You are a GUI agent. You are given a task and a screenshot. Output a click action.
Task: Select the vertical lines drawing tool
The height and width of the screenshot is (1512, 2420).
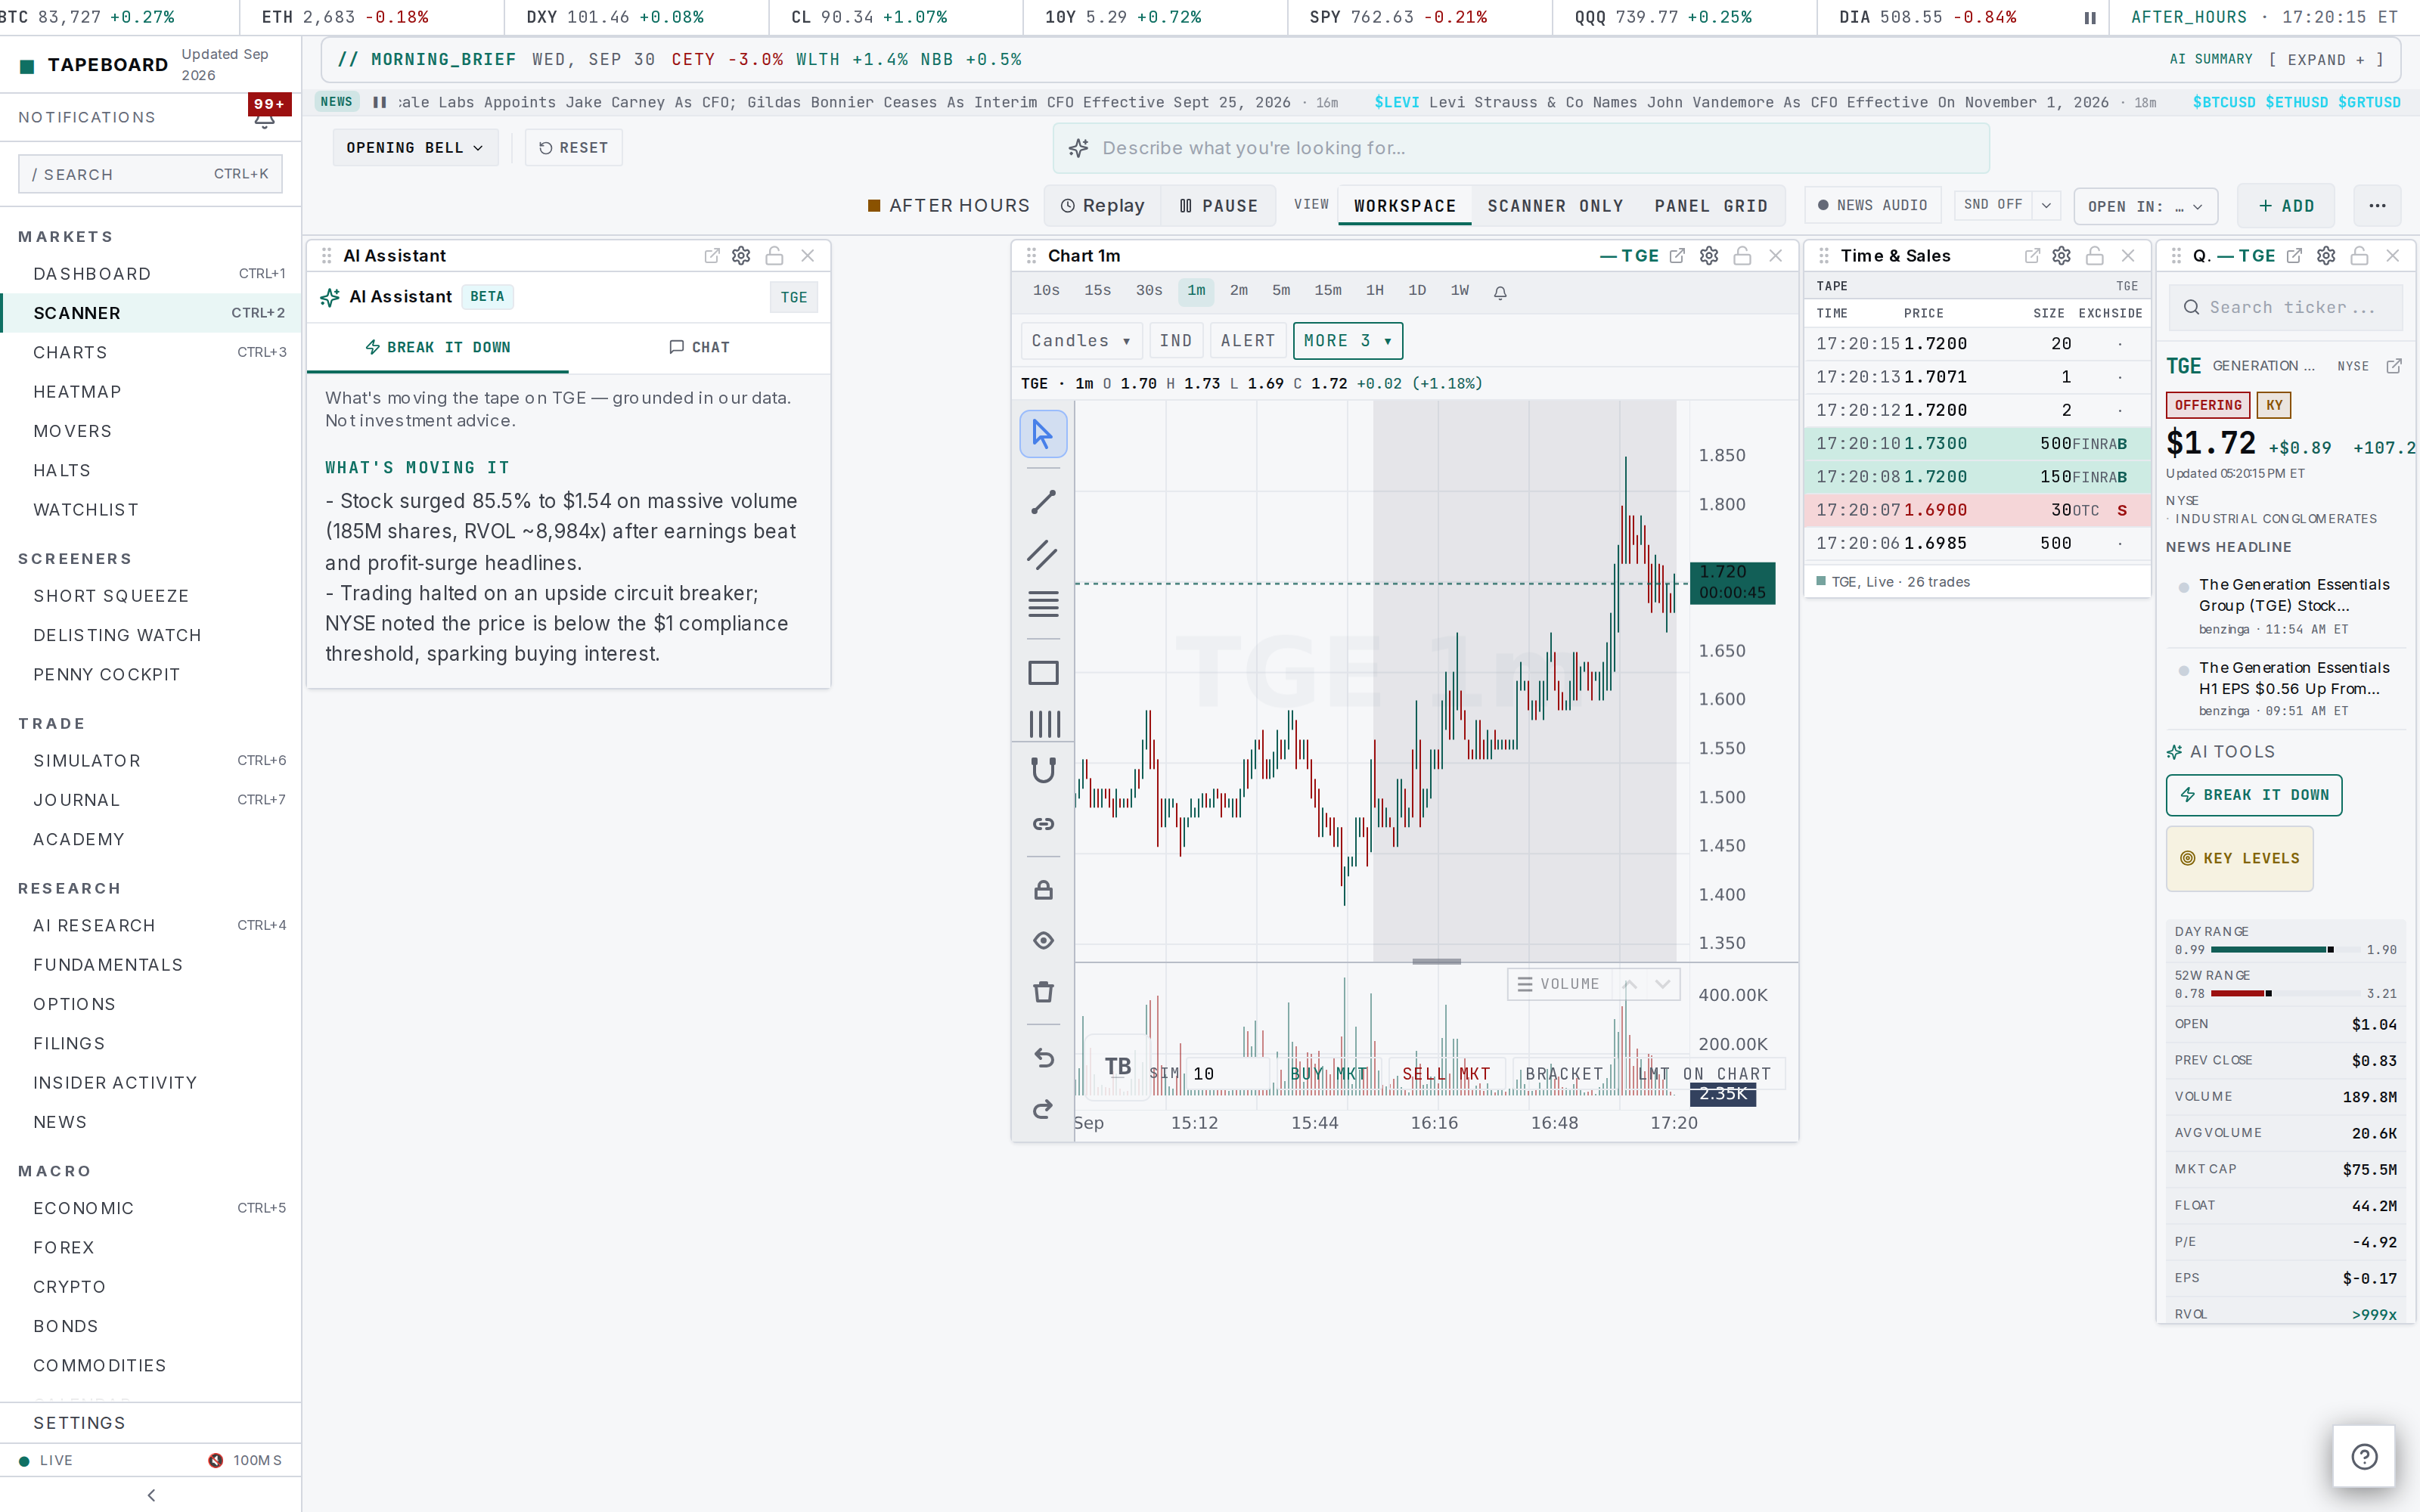coord(1043,723)
